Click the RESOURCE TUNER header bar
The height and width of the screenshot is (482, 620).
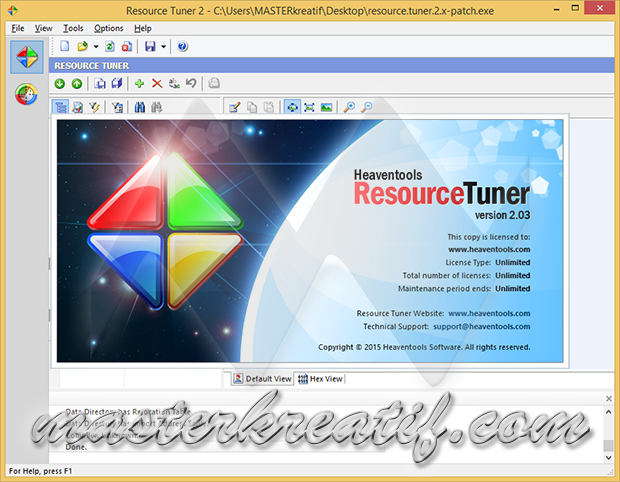pyautogui.click(x=331, y=66)
